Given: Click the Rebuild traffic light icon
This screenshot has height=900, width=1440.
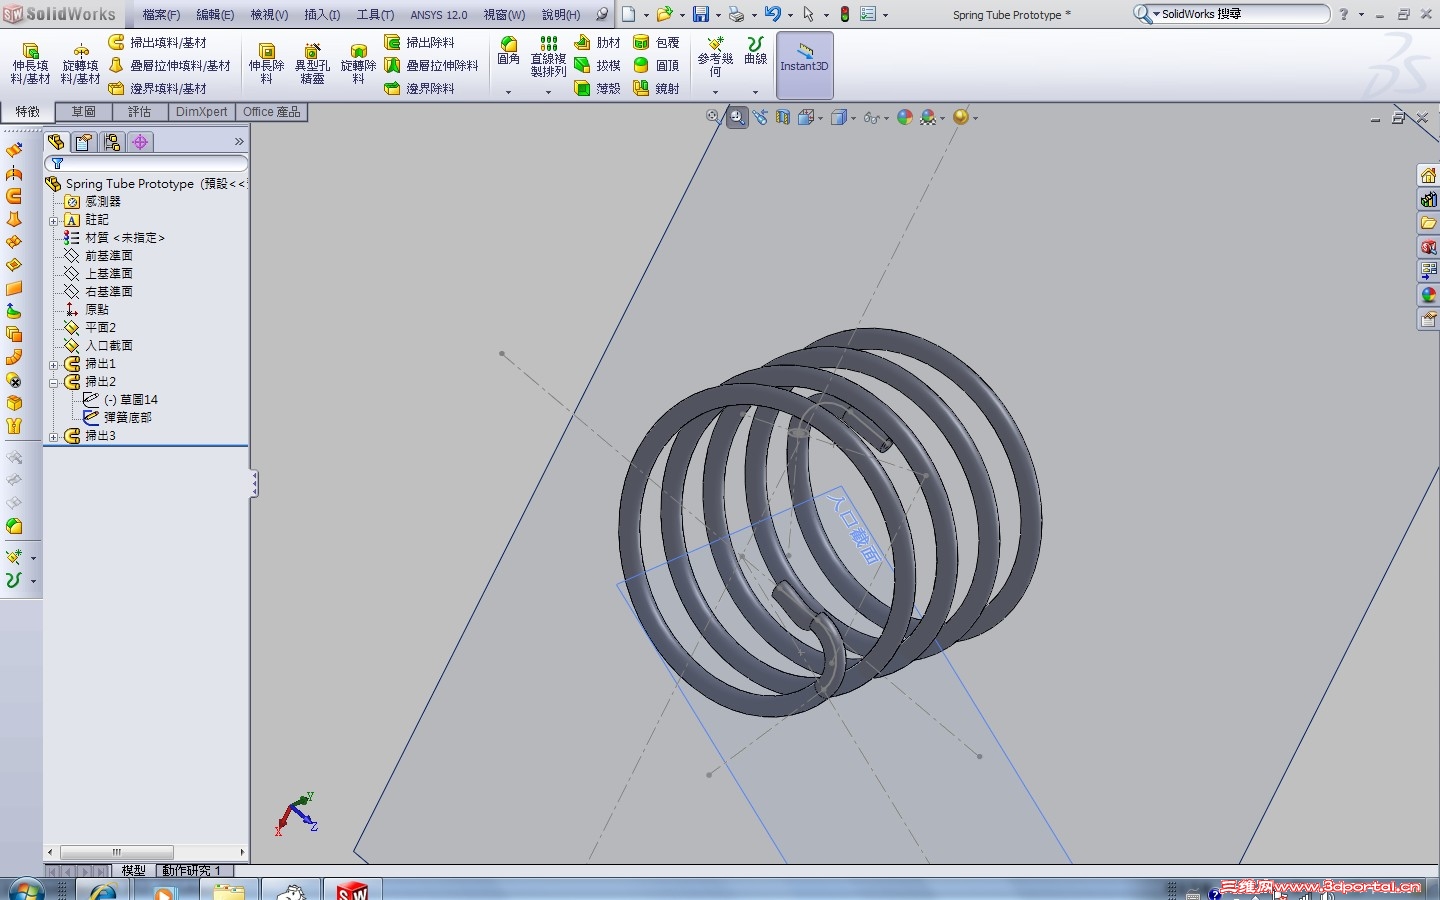Looking at the screenshot, I should tap(845, 14).
